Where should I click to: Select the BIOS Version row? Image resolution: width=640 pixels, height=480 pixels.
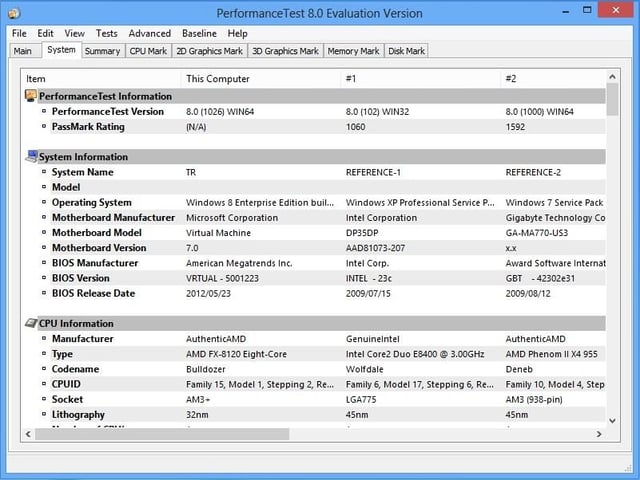pos(314,278)
